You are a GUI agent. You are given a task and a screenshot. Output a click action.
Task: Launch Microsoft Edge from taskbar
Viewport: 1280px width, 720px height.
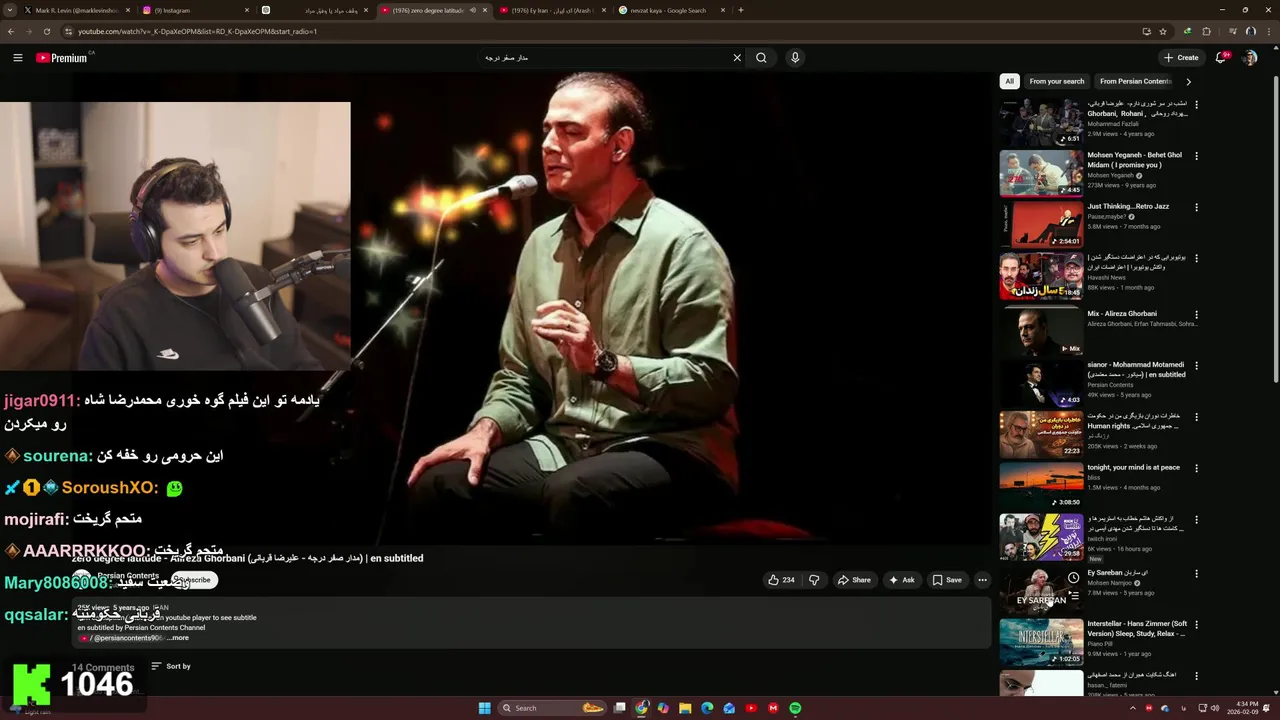707,708
